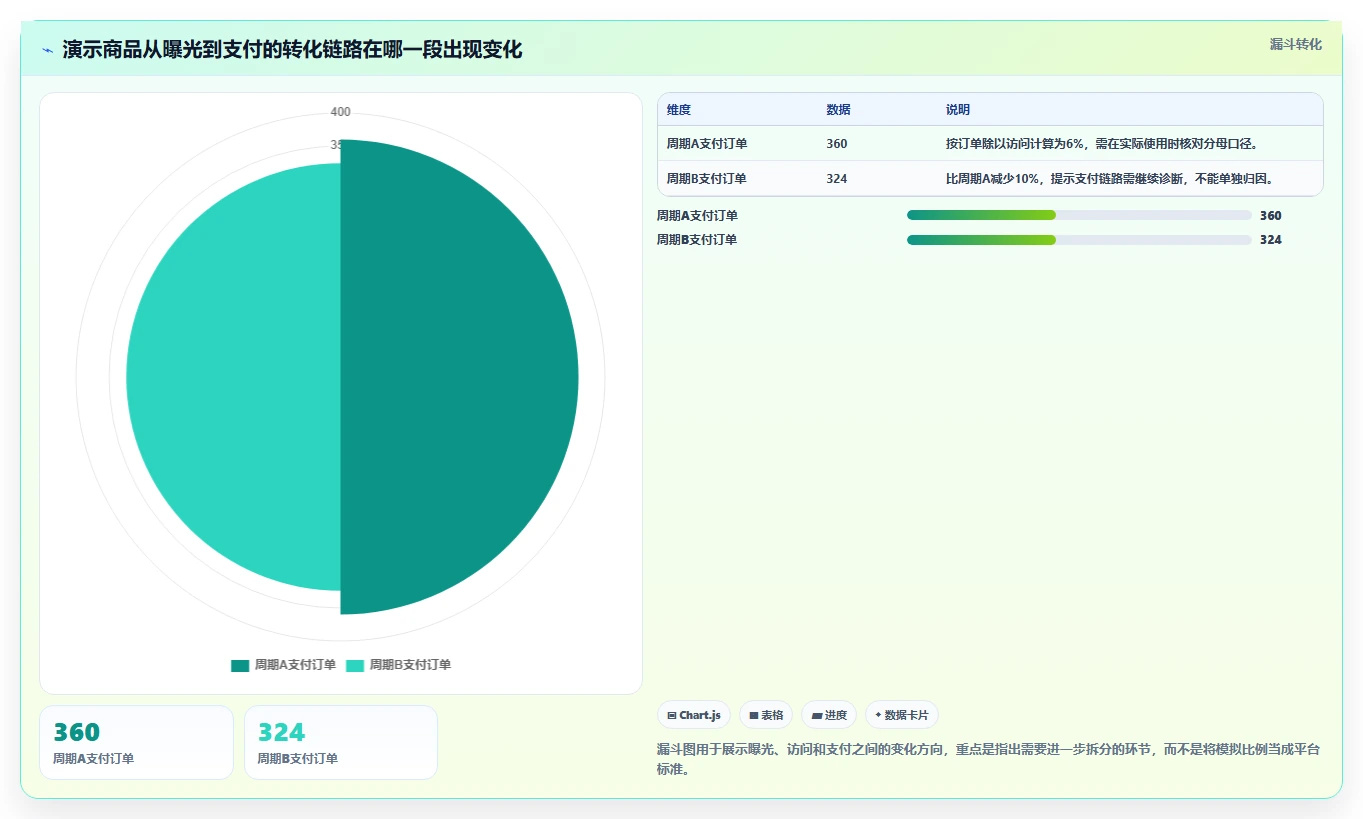Click the 数据卡片 chip sparkle icon
The width and height of the screenshot is (1363, 819).
click(878, 715)
